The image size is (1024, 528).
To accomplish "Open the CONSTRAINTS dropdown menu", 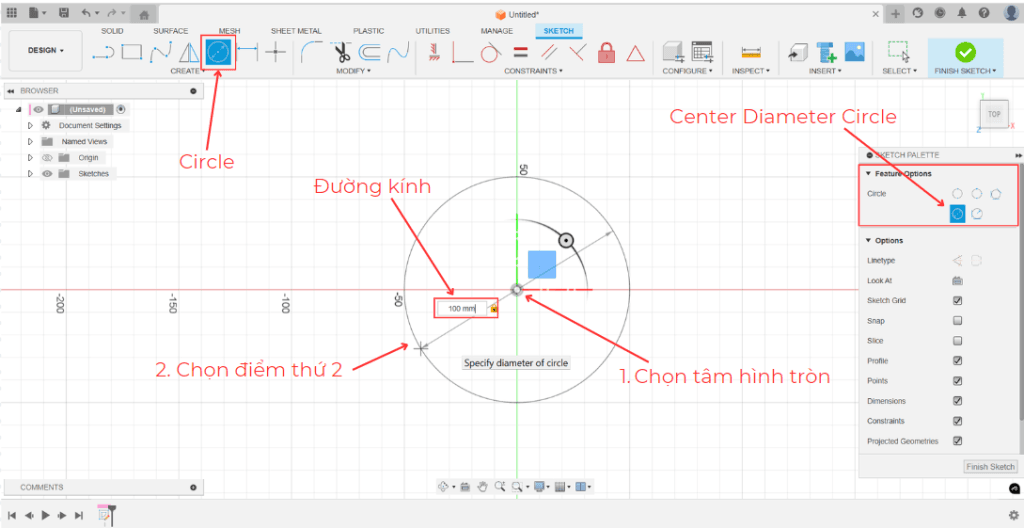I will [x=533, y=71].
